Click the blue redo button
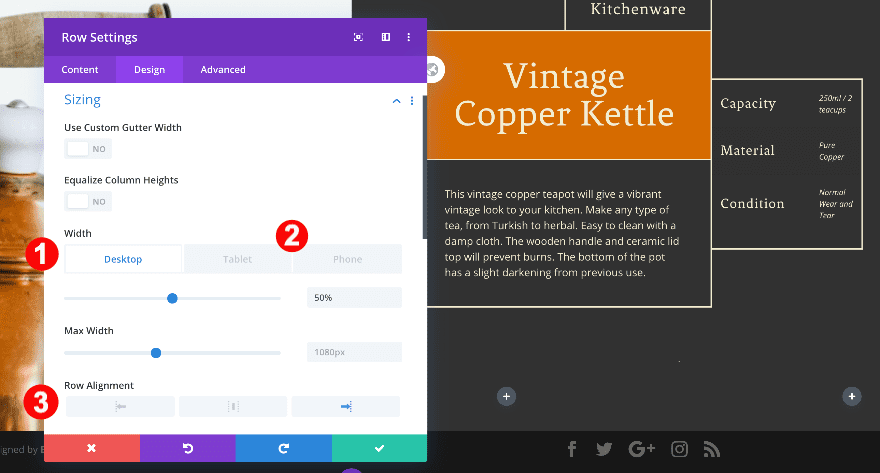This screenshot has width=880, height=473. pos(283,448)
